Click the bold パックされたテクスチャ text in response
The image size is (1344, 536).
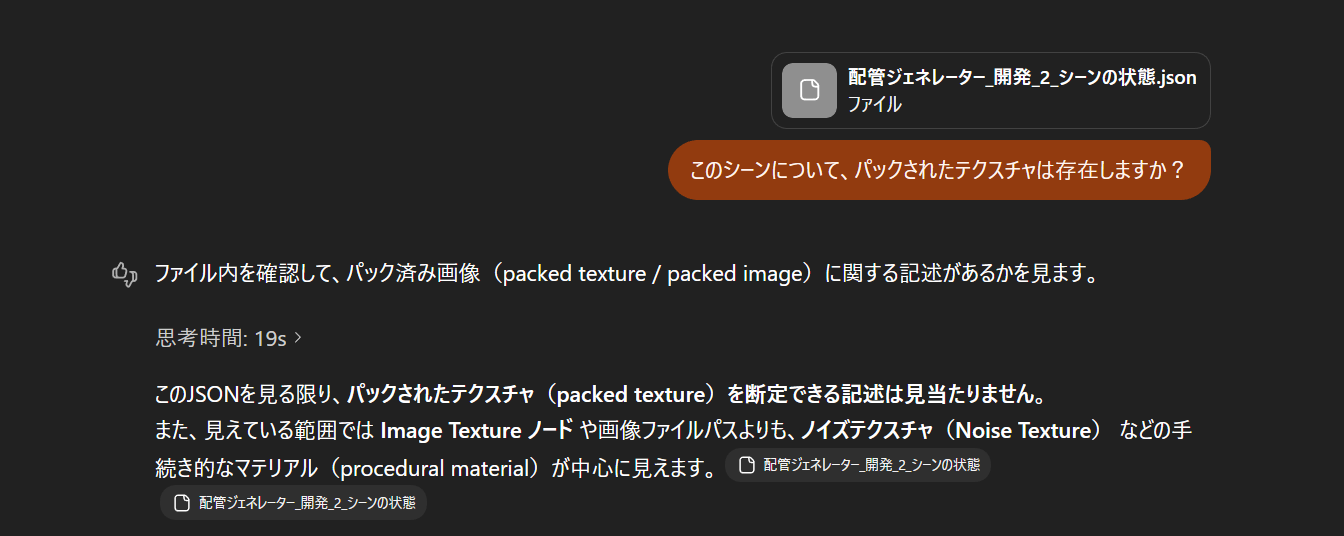pyautogui.click(x=440, y=394)
